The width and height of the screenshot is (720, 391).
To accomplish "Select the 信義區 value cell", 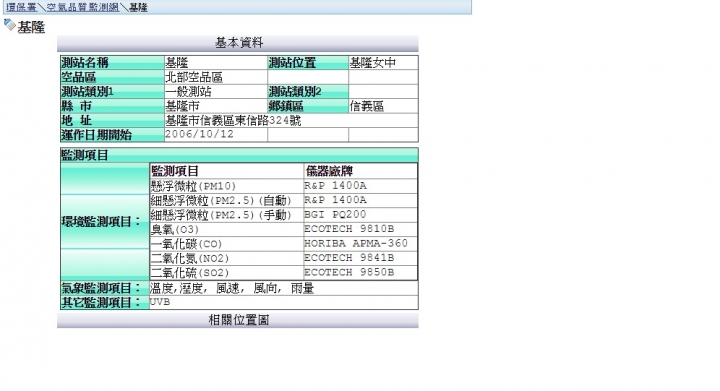I will click(383, 106).
